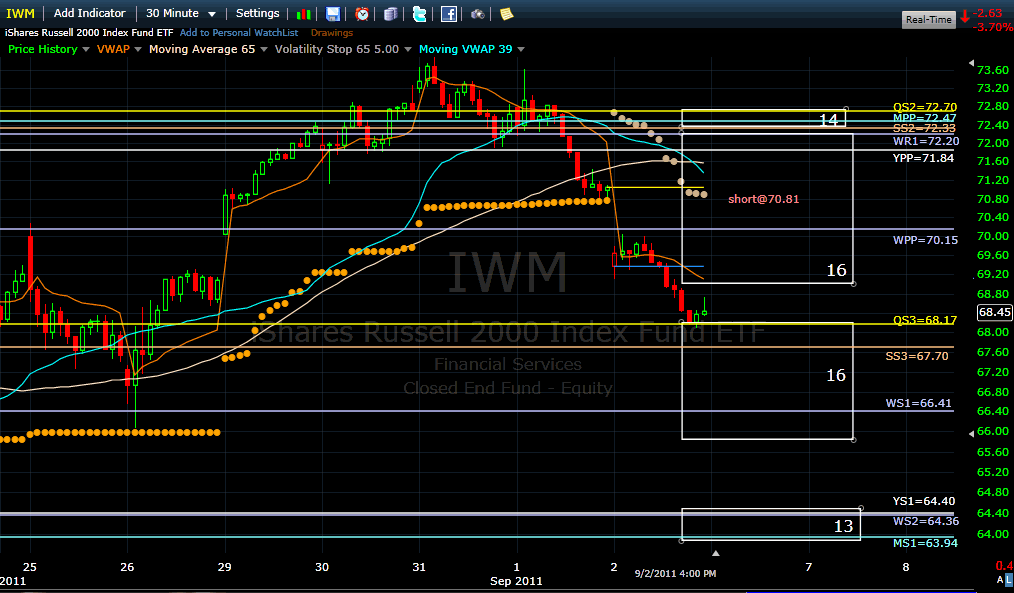Click the YPP=71.84 pivot label
Viewport: 1014px width, 593px height.
point(923,158)
